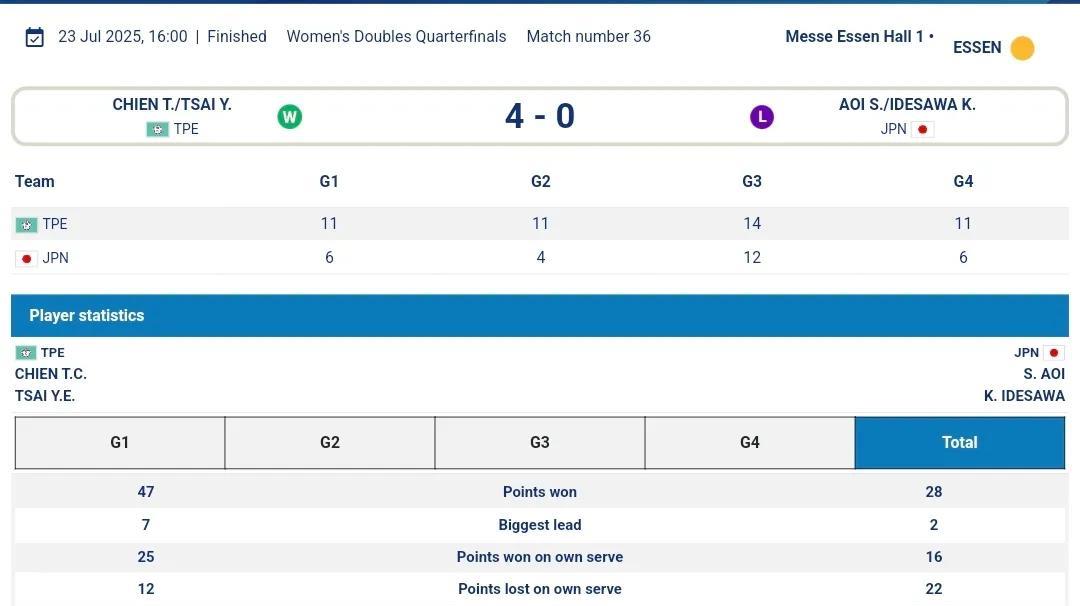Open the CHIEN T./TSAI Y. team link
The height and width of the screenshot is (606, 1080).
172,105
